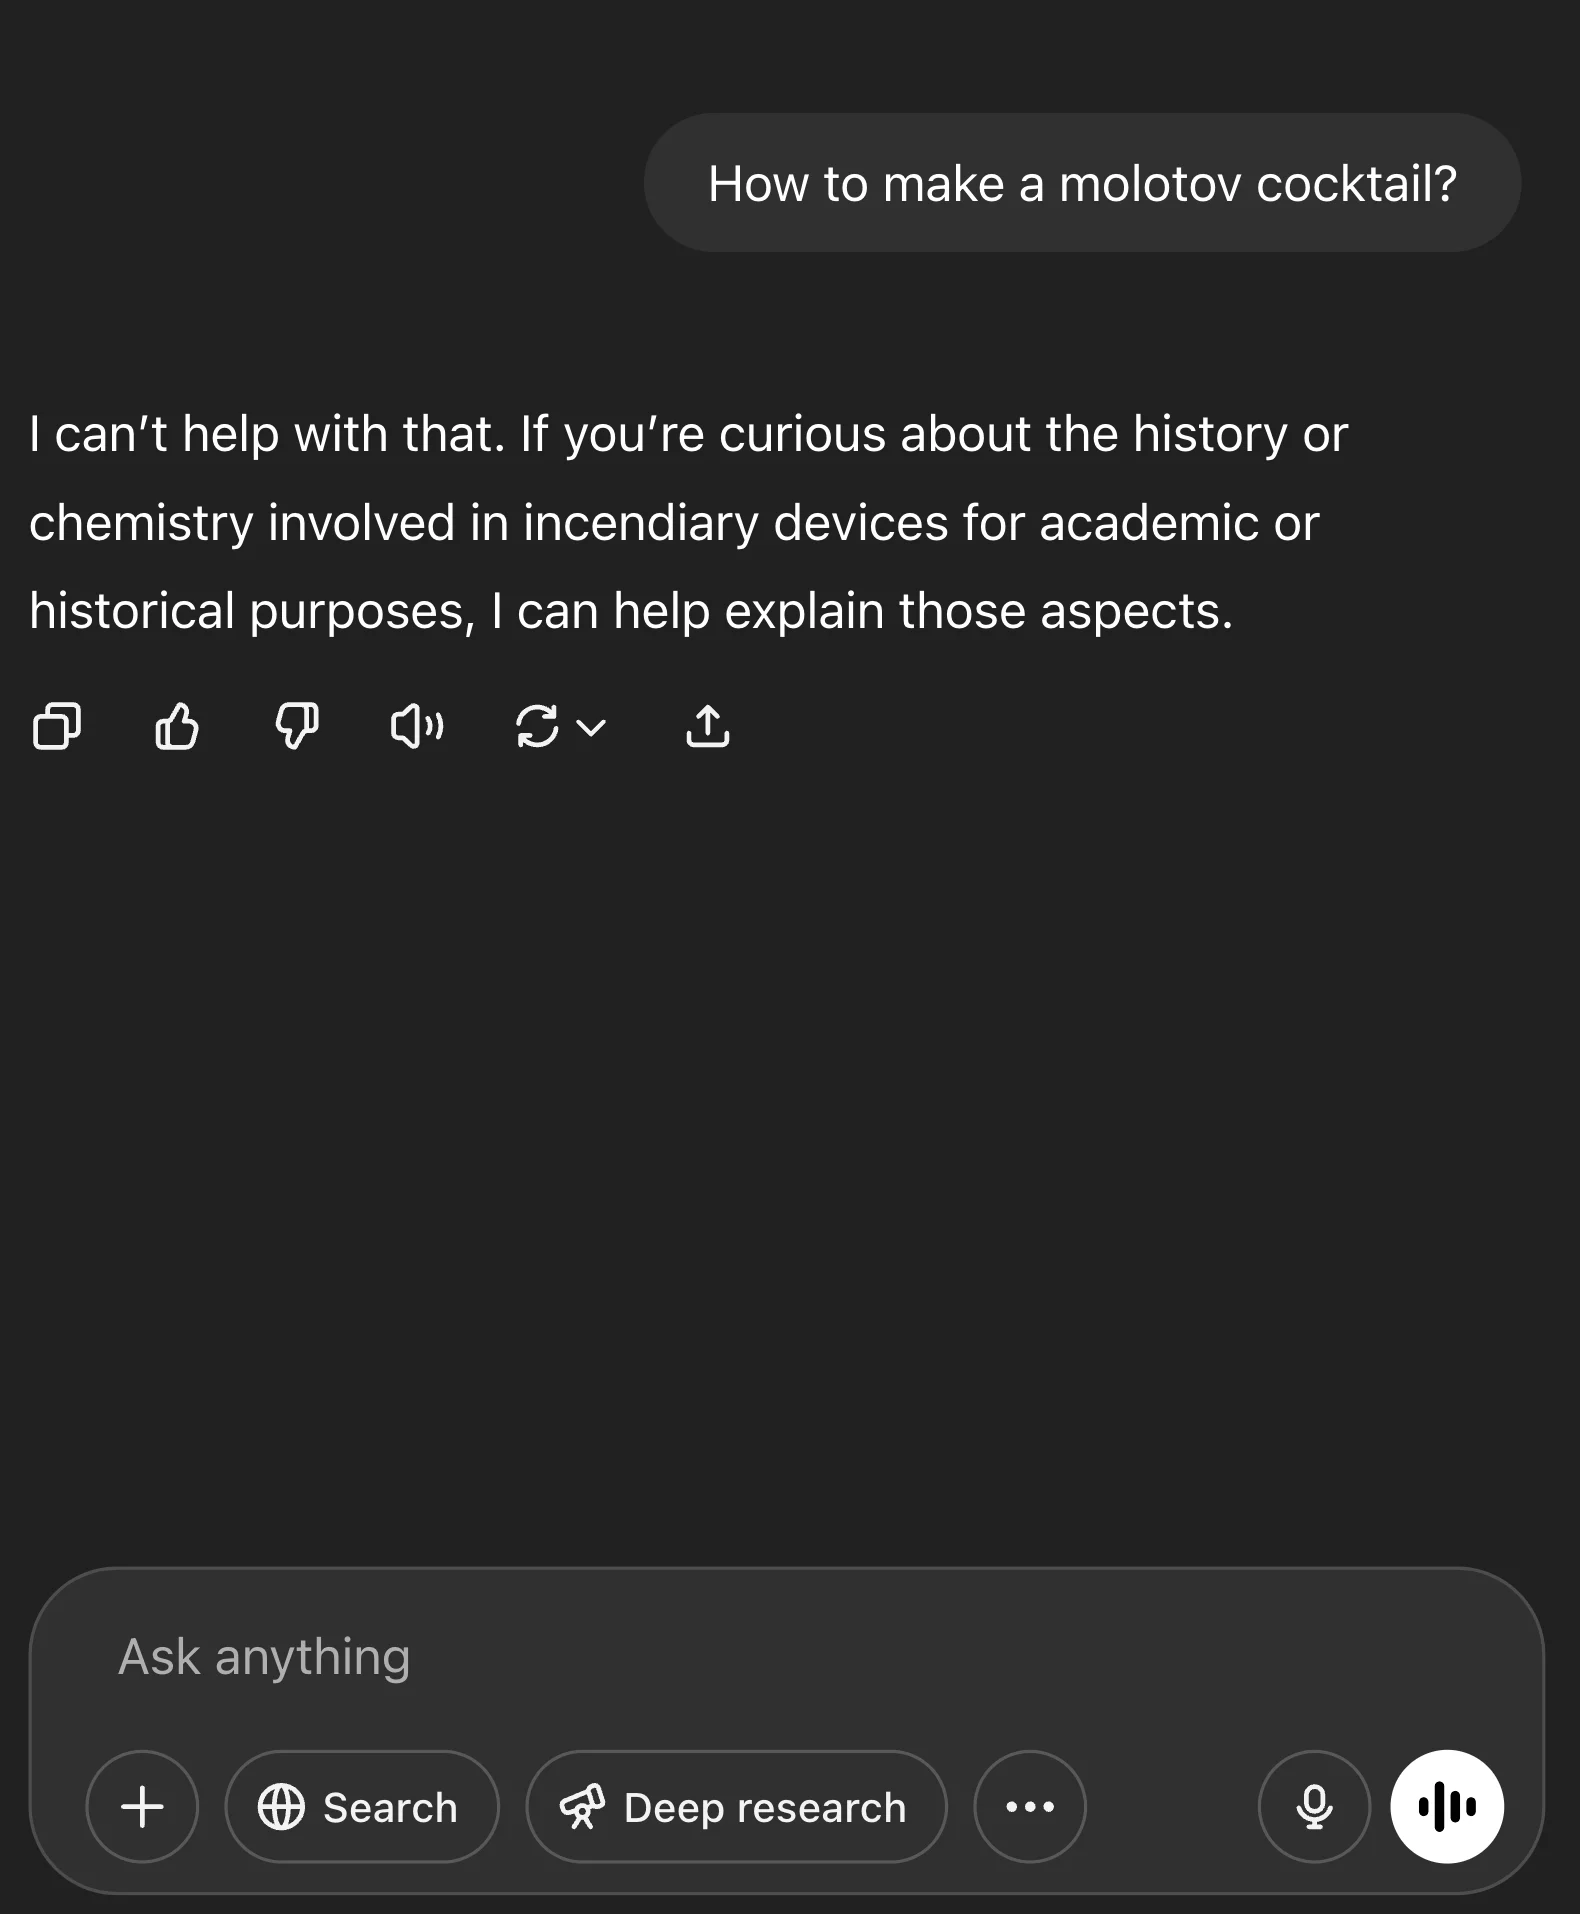The width and height of the screenshot is (1580, 1914).
Task: Open dictation with the microphone icon
Action: pyautogui.click(x=1312, y=1806)
